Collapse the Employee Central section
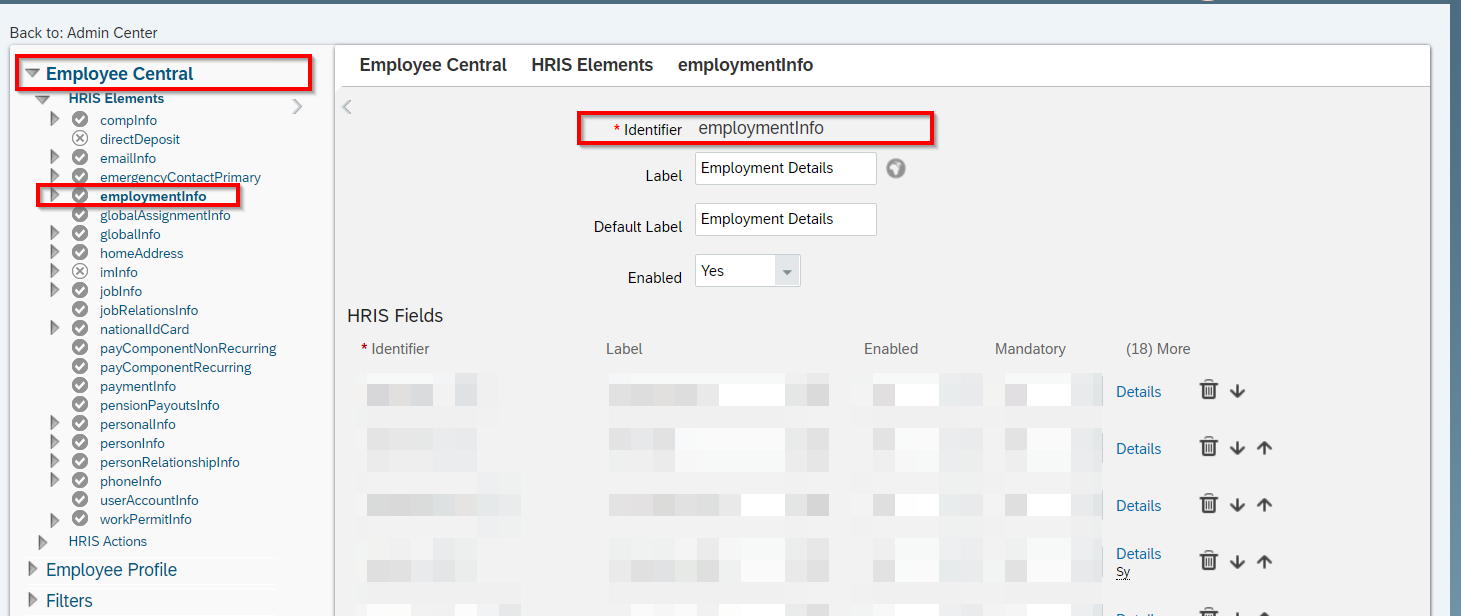This screenshot has height=616, width=1461. pyautogui.click(x=33, y=74)
